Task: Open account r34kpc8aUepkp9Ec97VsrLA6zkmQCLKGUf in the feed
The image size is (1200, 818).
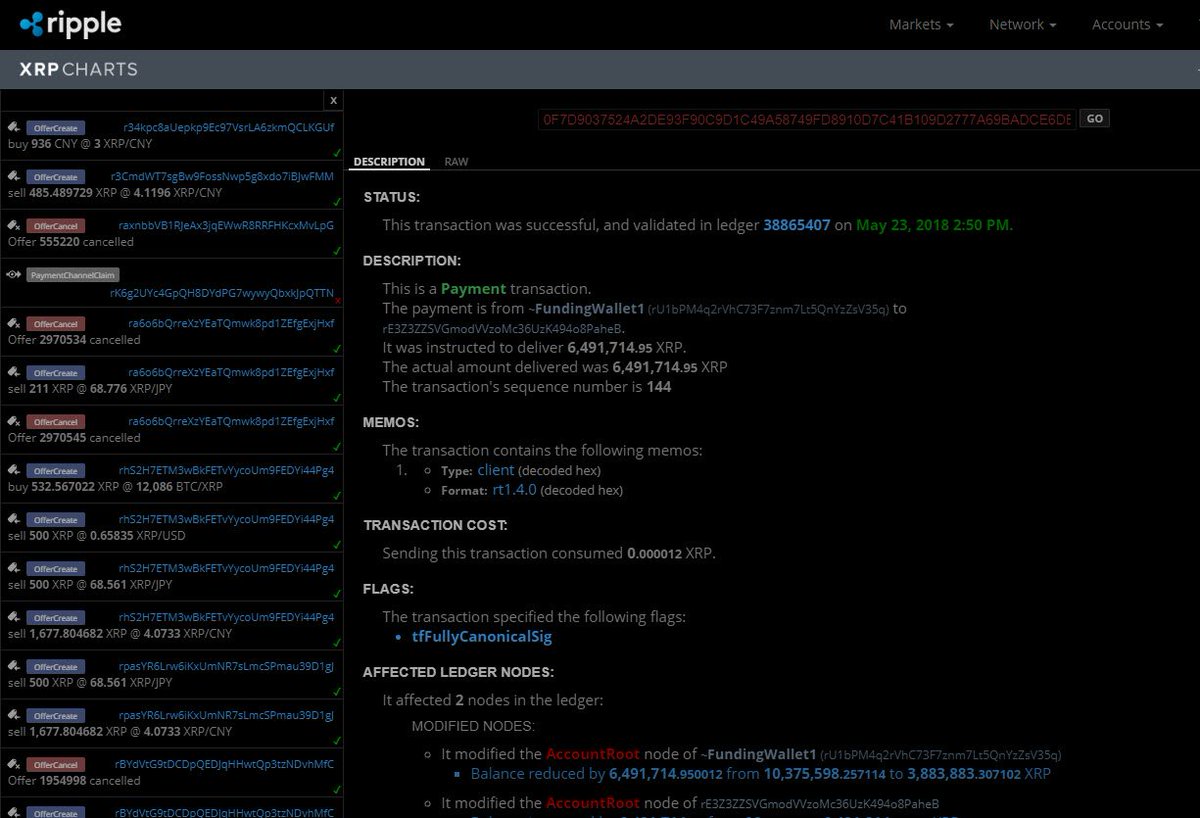Action: (229, 128)
